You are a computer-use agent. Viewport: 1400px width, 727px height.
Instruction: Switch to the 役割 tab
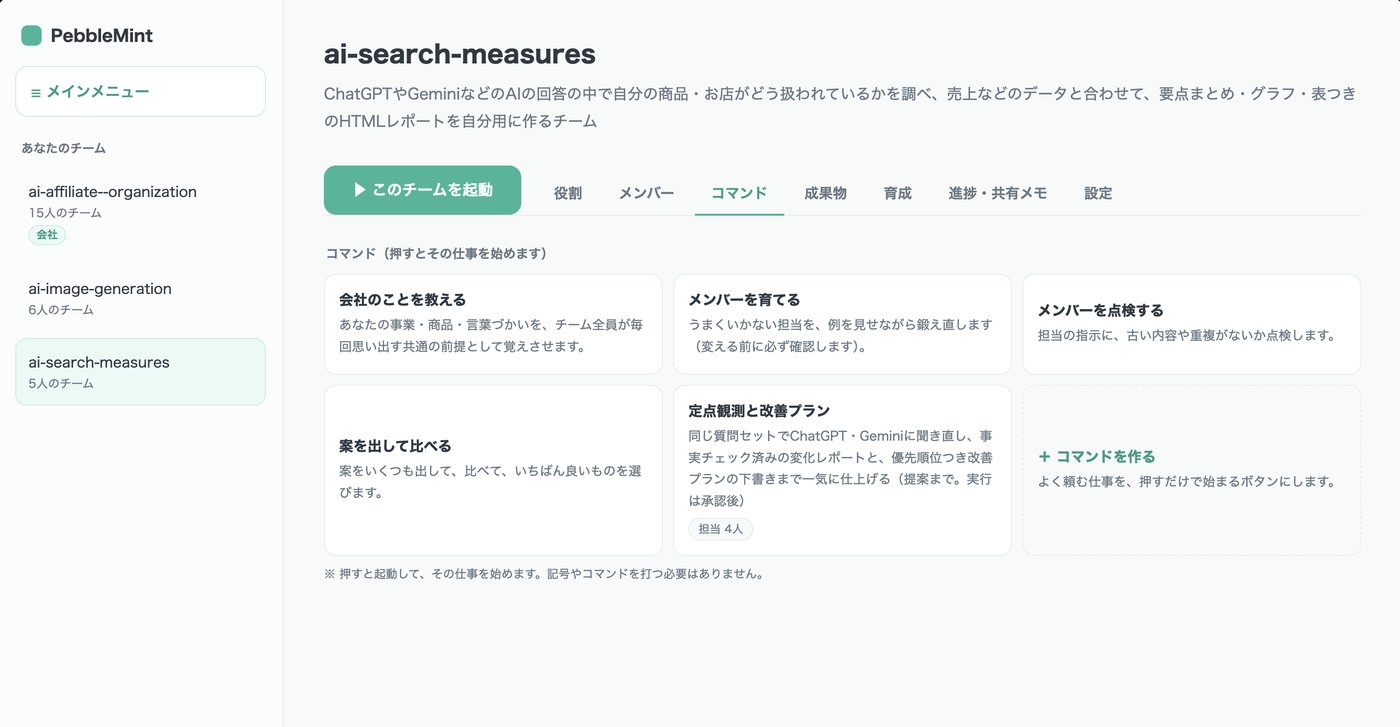[x=568, y=193]
